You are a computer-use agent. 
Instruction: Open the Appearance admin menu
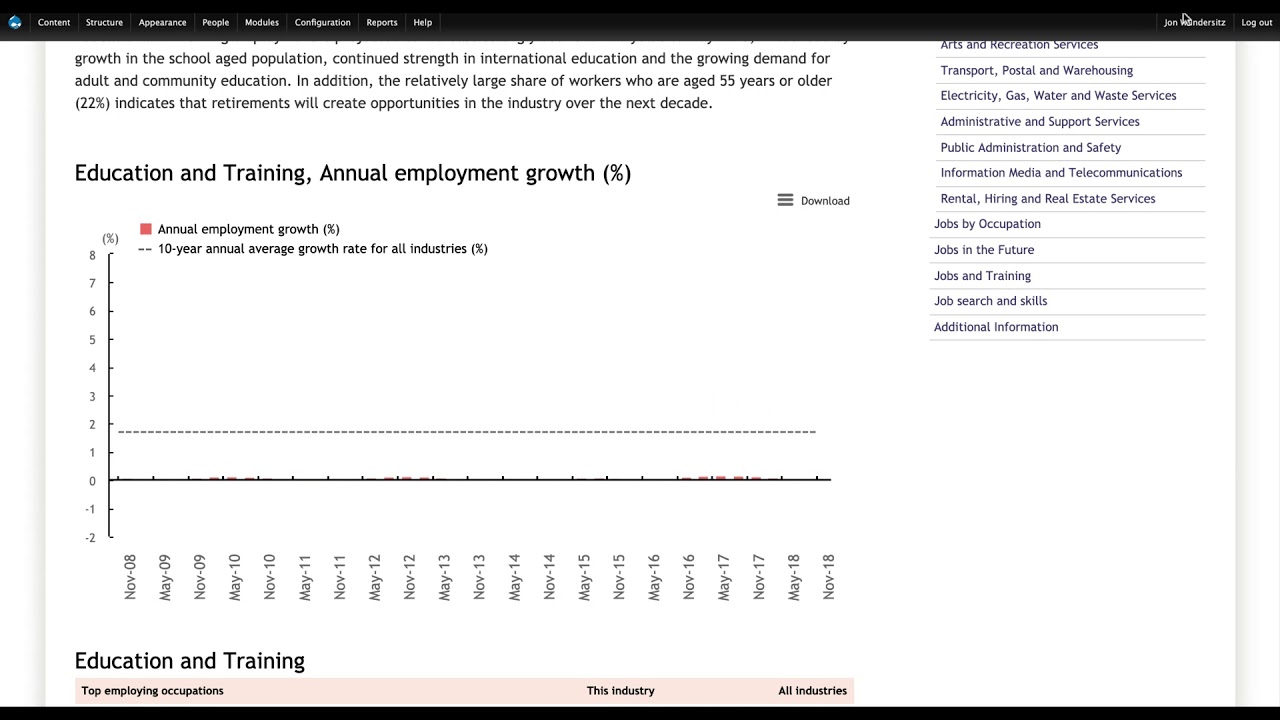click(162, 22)
